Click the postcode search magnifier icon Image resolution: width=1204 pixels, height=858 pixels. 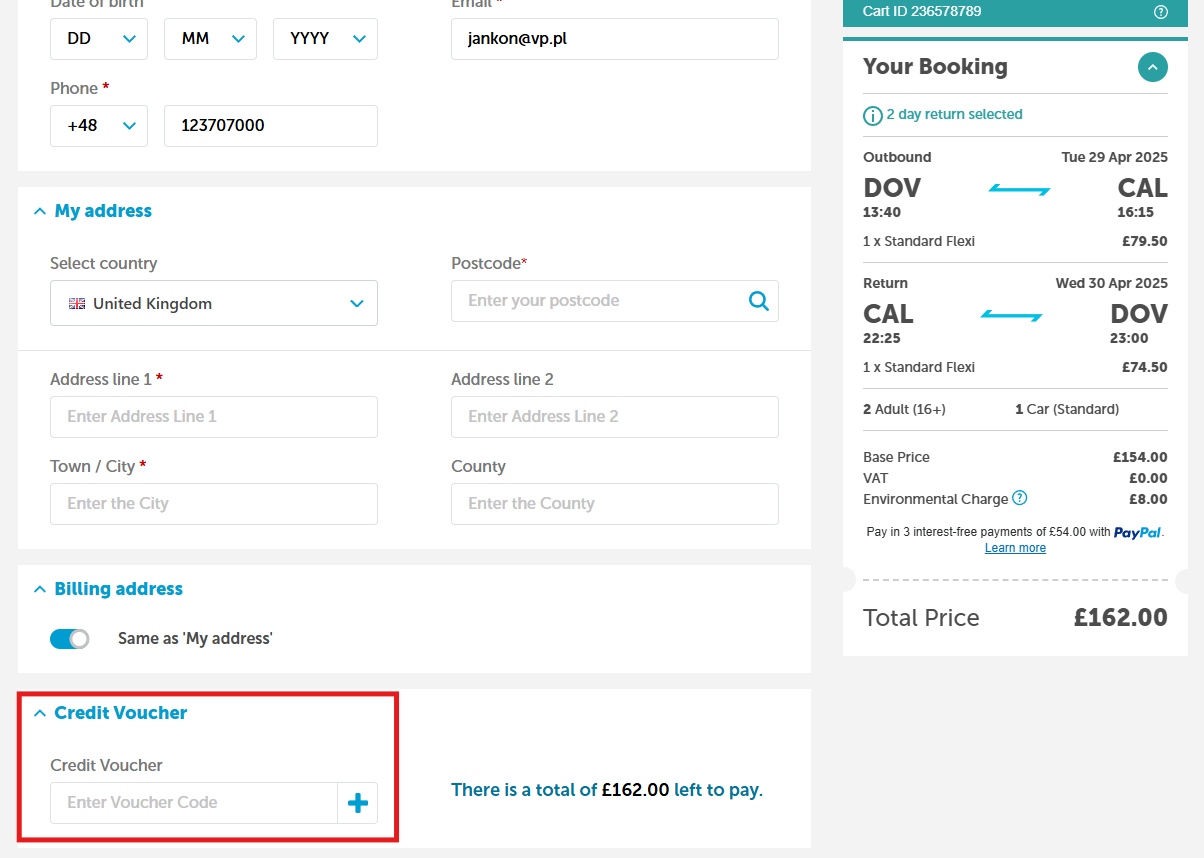point(759,301)
